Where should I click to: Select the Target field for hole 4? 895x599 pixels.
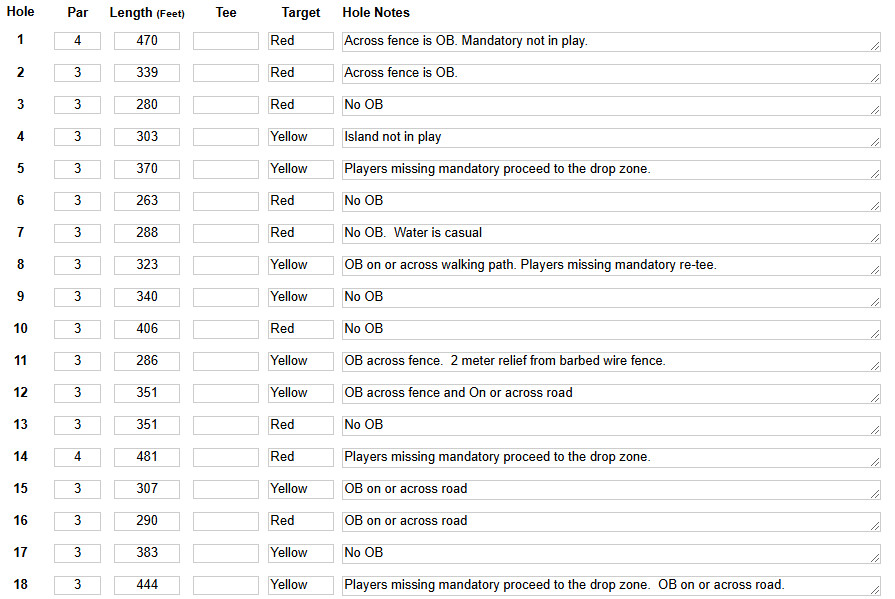pos(301,137)
